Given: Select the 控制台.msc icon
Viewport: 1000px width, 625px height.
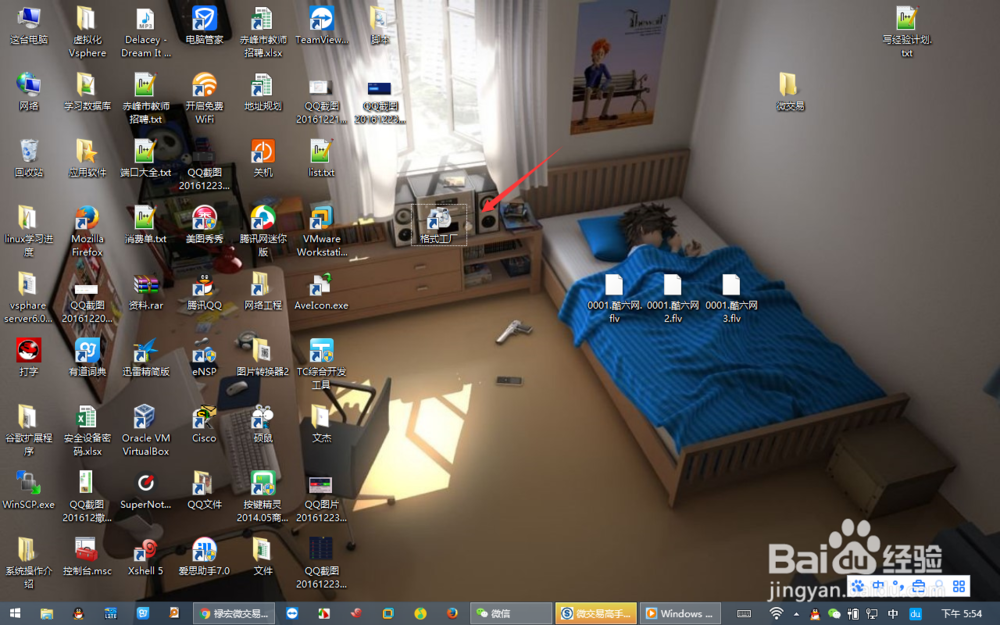Looking at the screenshot, I should [x=87, y=556].
